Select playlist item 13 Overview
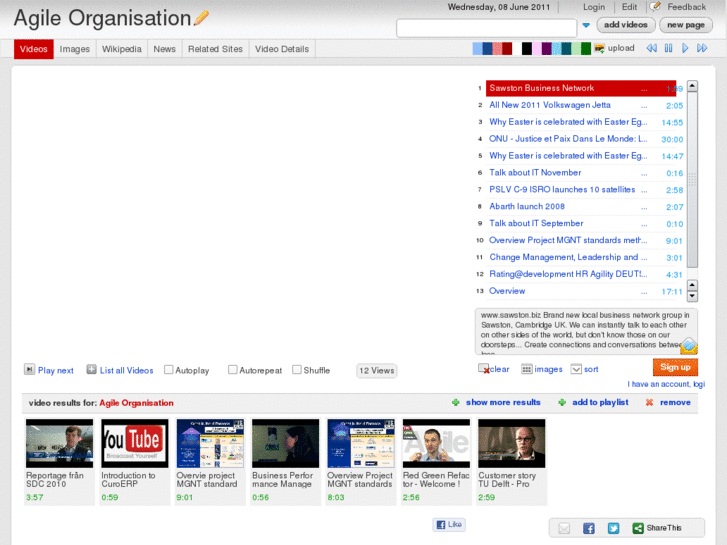Viewport: 727px width, 545px height. tap(581, 291)
